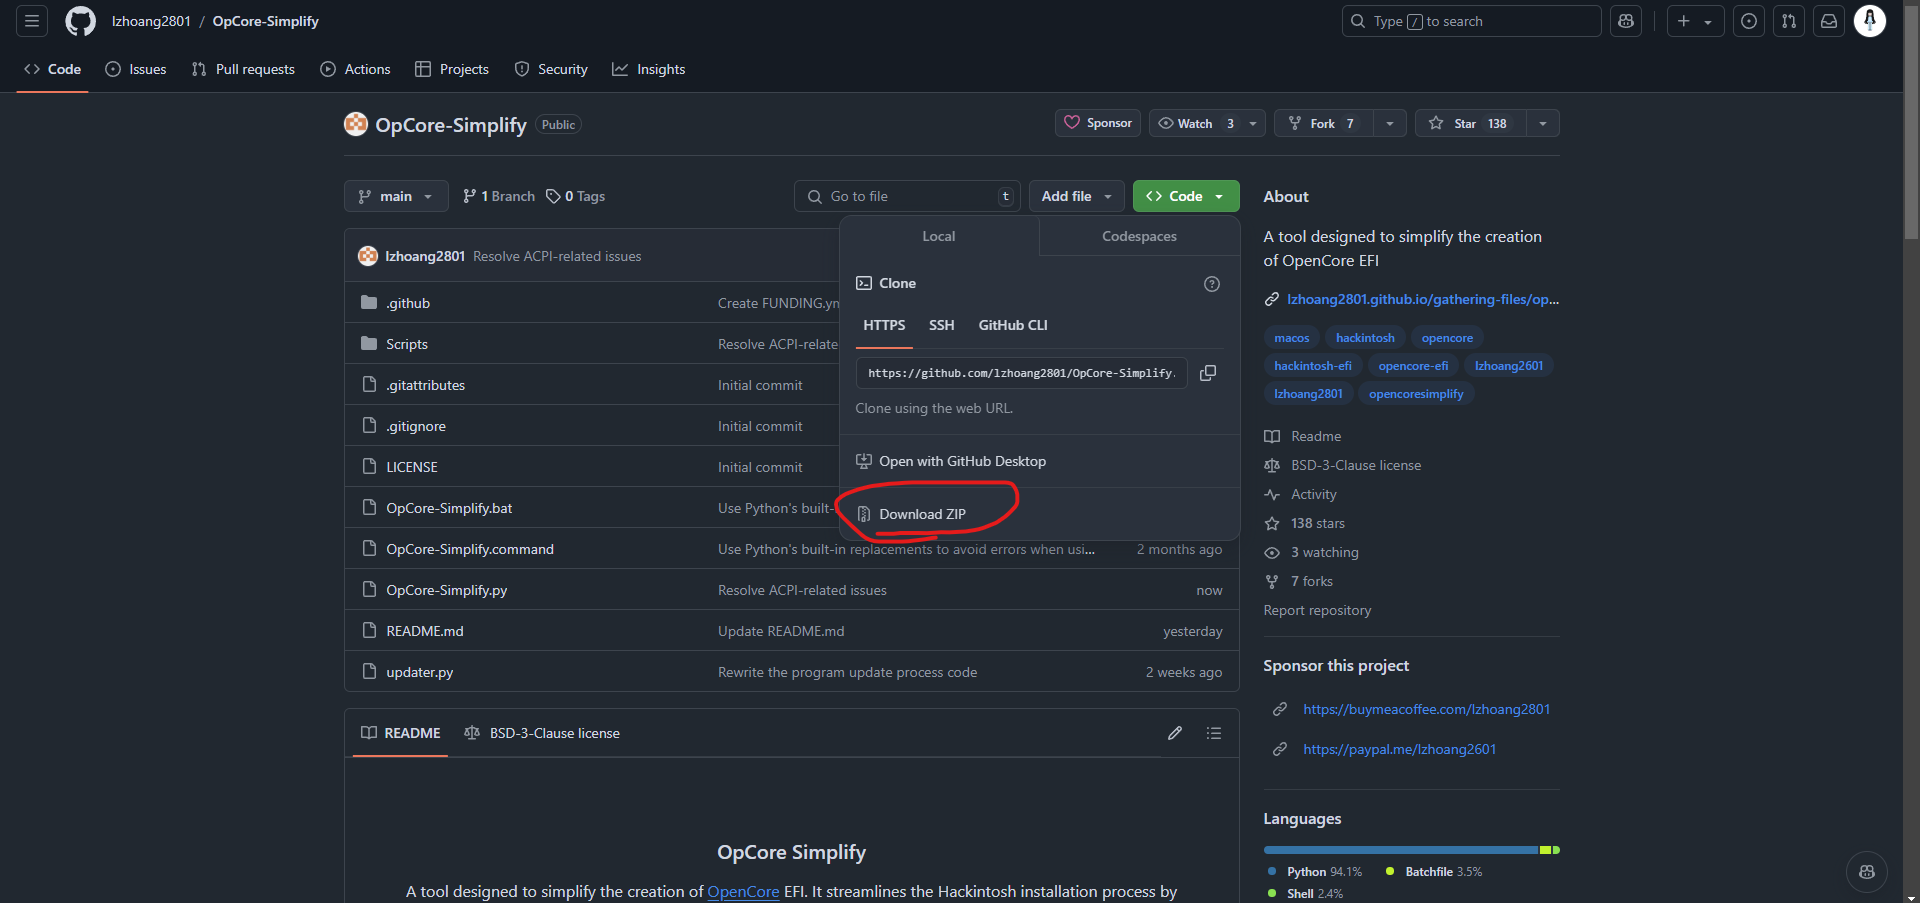This screenshot has width=1920, height=903.
Task: Switch to the Issues tab
Action: (x=136, y=69)
